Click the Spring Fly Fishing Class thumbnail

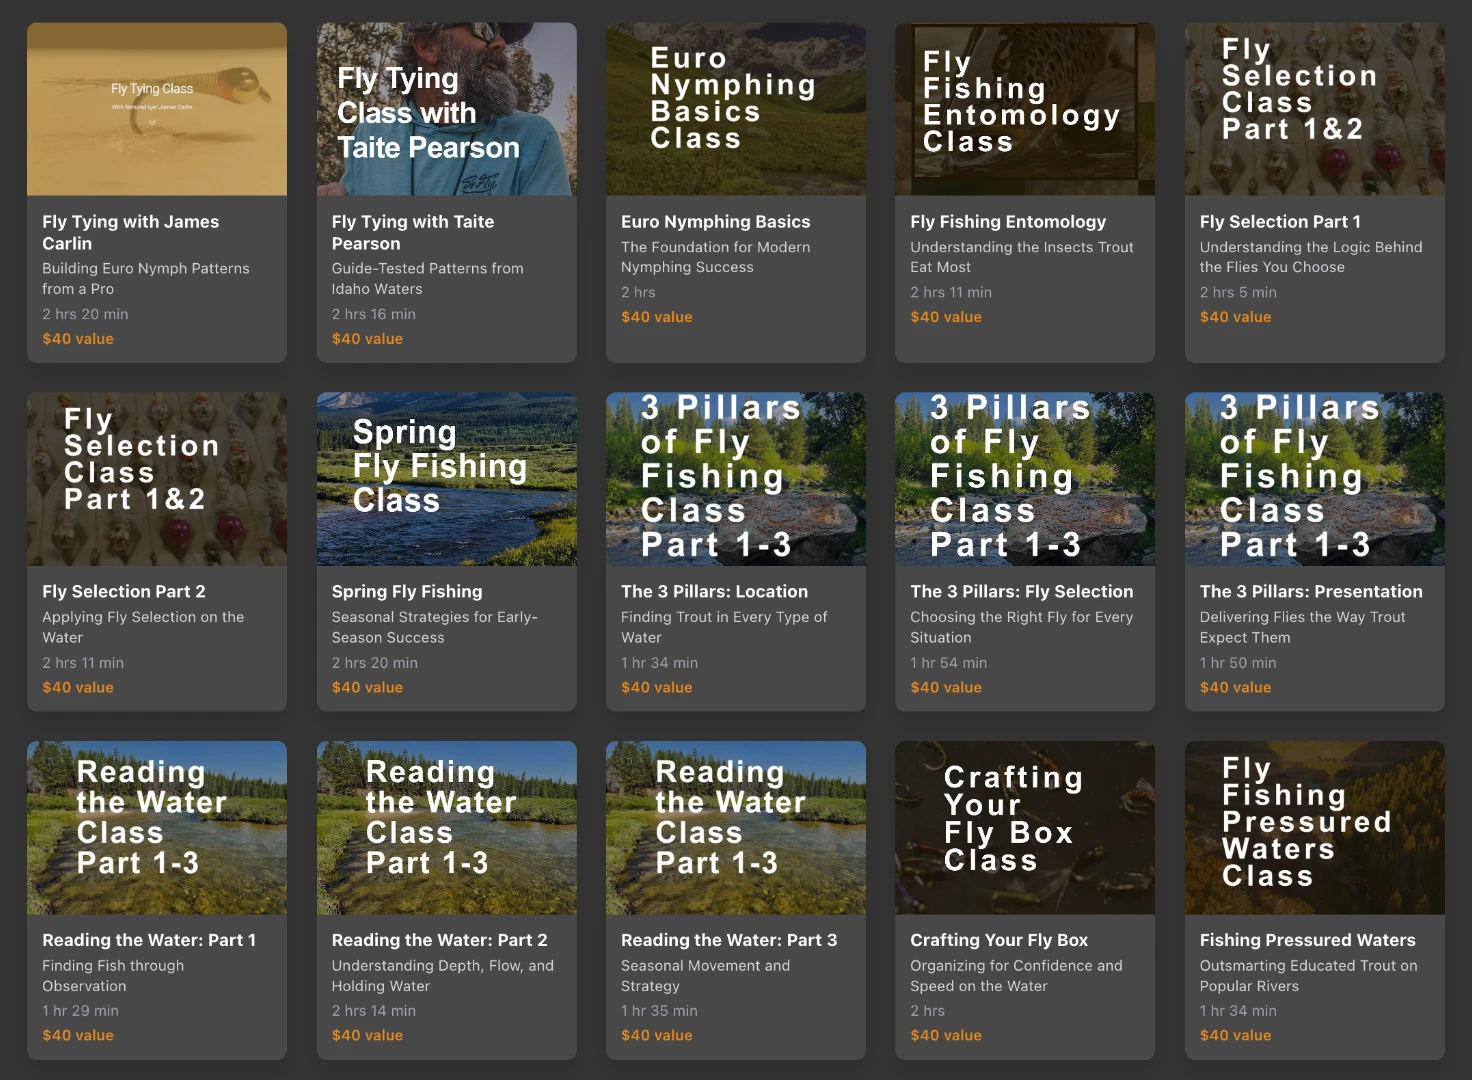pyautogui.click(x=446, y=479)
